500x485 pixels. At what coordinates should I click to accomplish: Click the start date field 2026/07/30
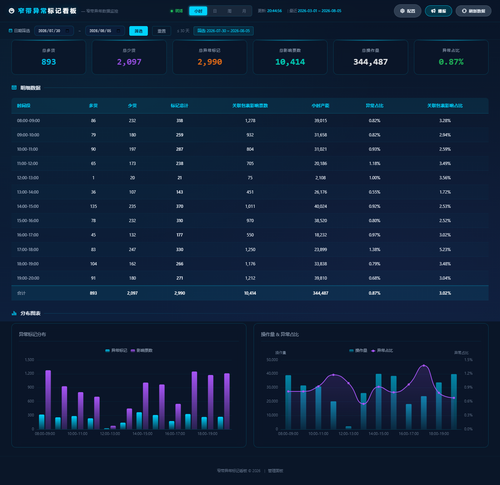coord(54,31)
